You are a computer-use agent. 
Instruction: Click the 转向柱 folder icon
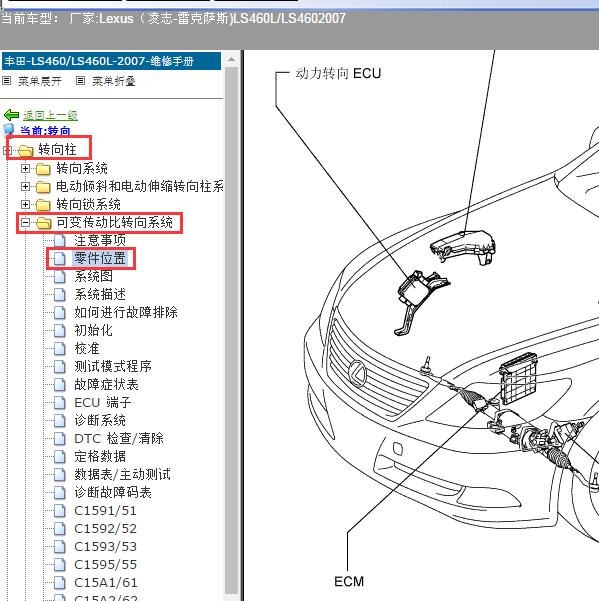coord(26,150)
